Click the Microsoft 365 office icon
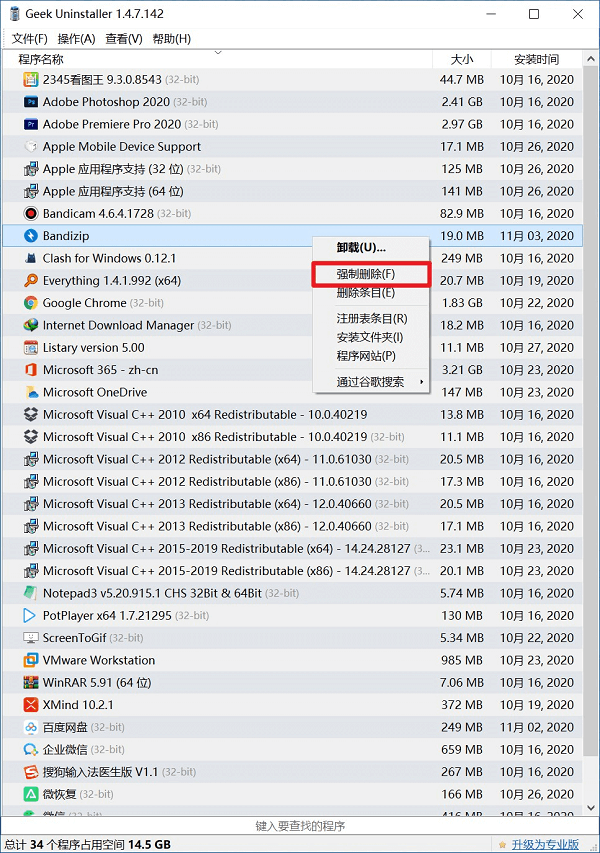 coord(31,370)
